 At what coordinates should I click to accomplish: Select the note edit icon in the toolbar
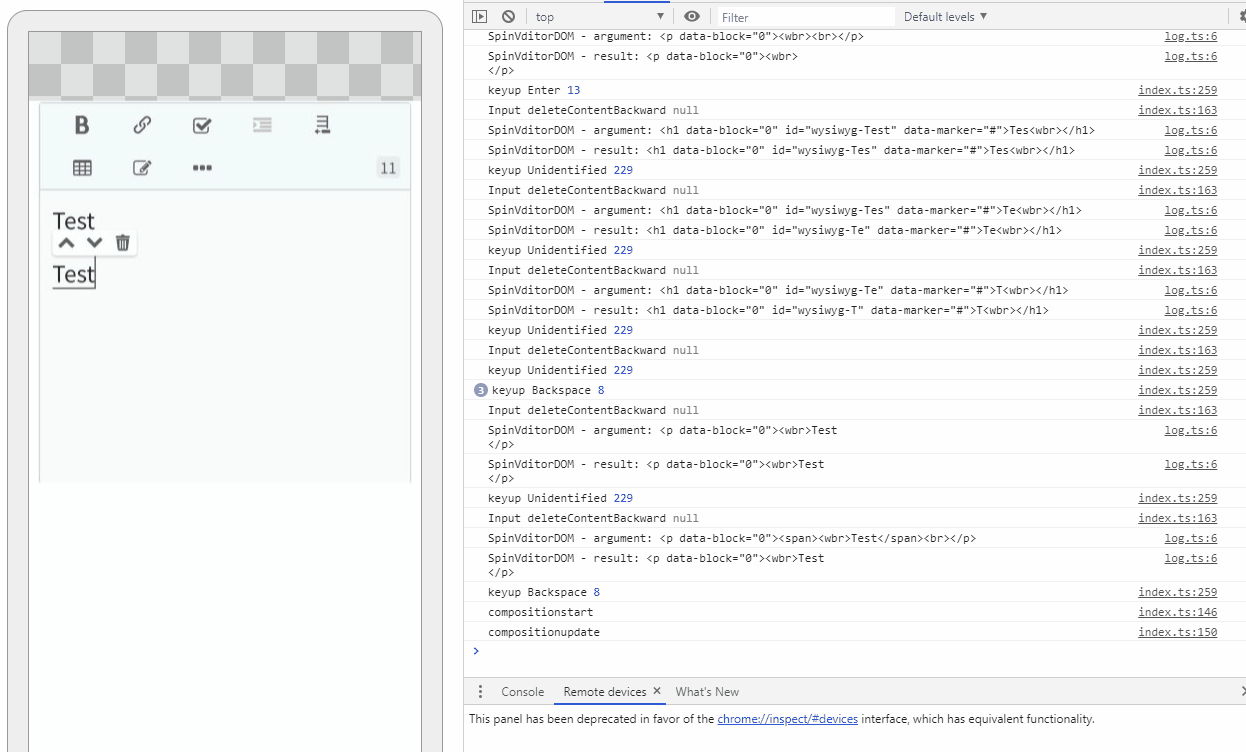(141, 168)
